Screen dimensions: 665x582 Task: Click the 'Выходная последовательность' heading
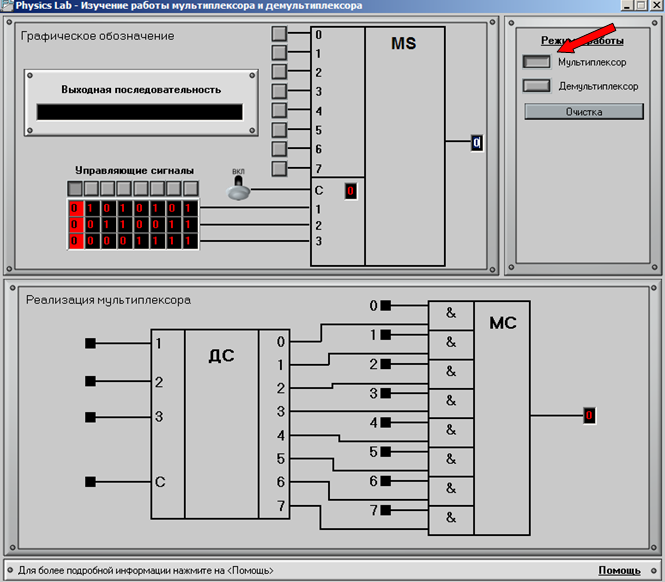tap(141, 90)
